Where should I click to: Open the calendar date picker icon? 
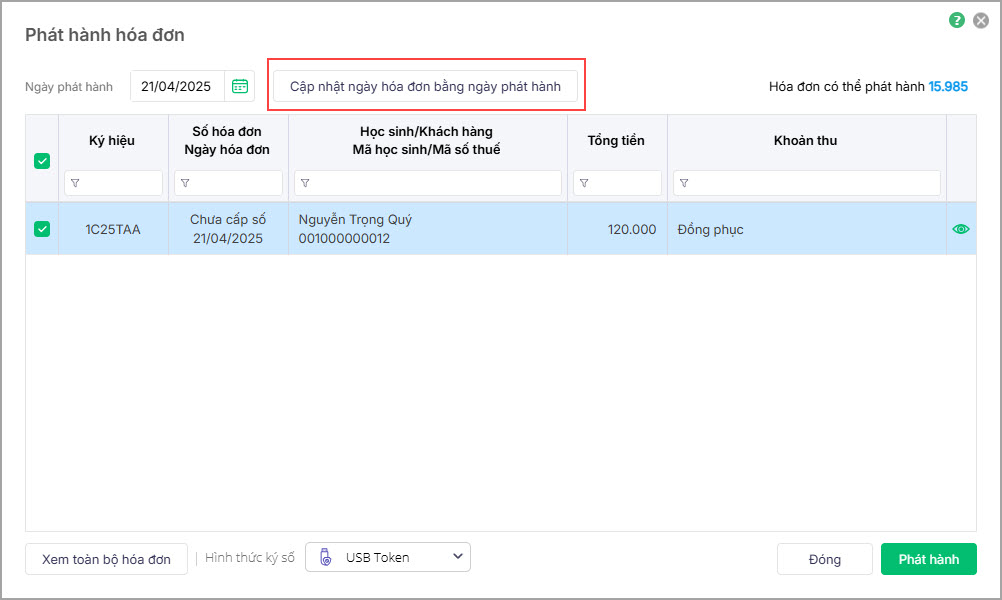tap(240, 87)
